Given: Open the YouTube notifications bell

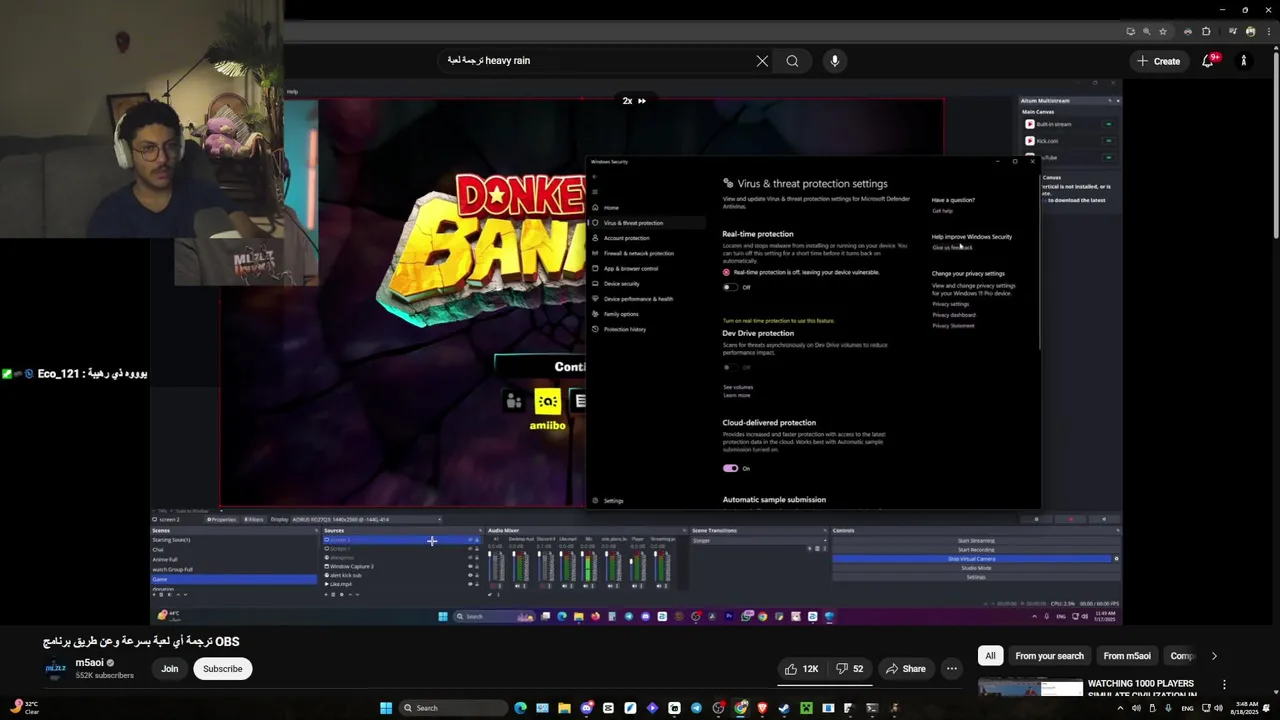Looking at the screenshot, I should click(x=1208, y=61).
